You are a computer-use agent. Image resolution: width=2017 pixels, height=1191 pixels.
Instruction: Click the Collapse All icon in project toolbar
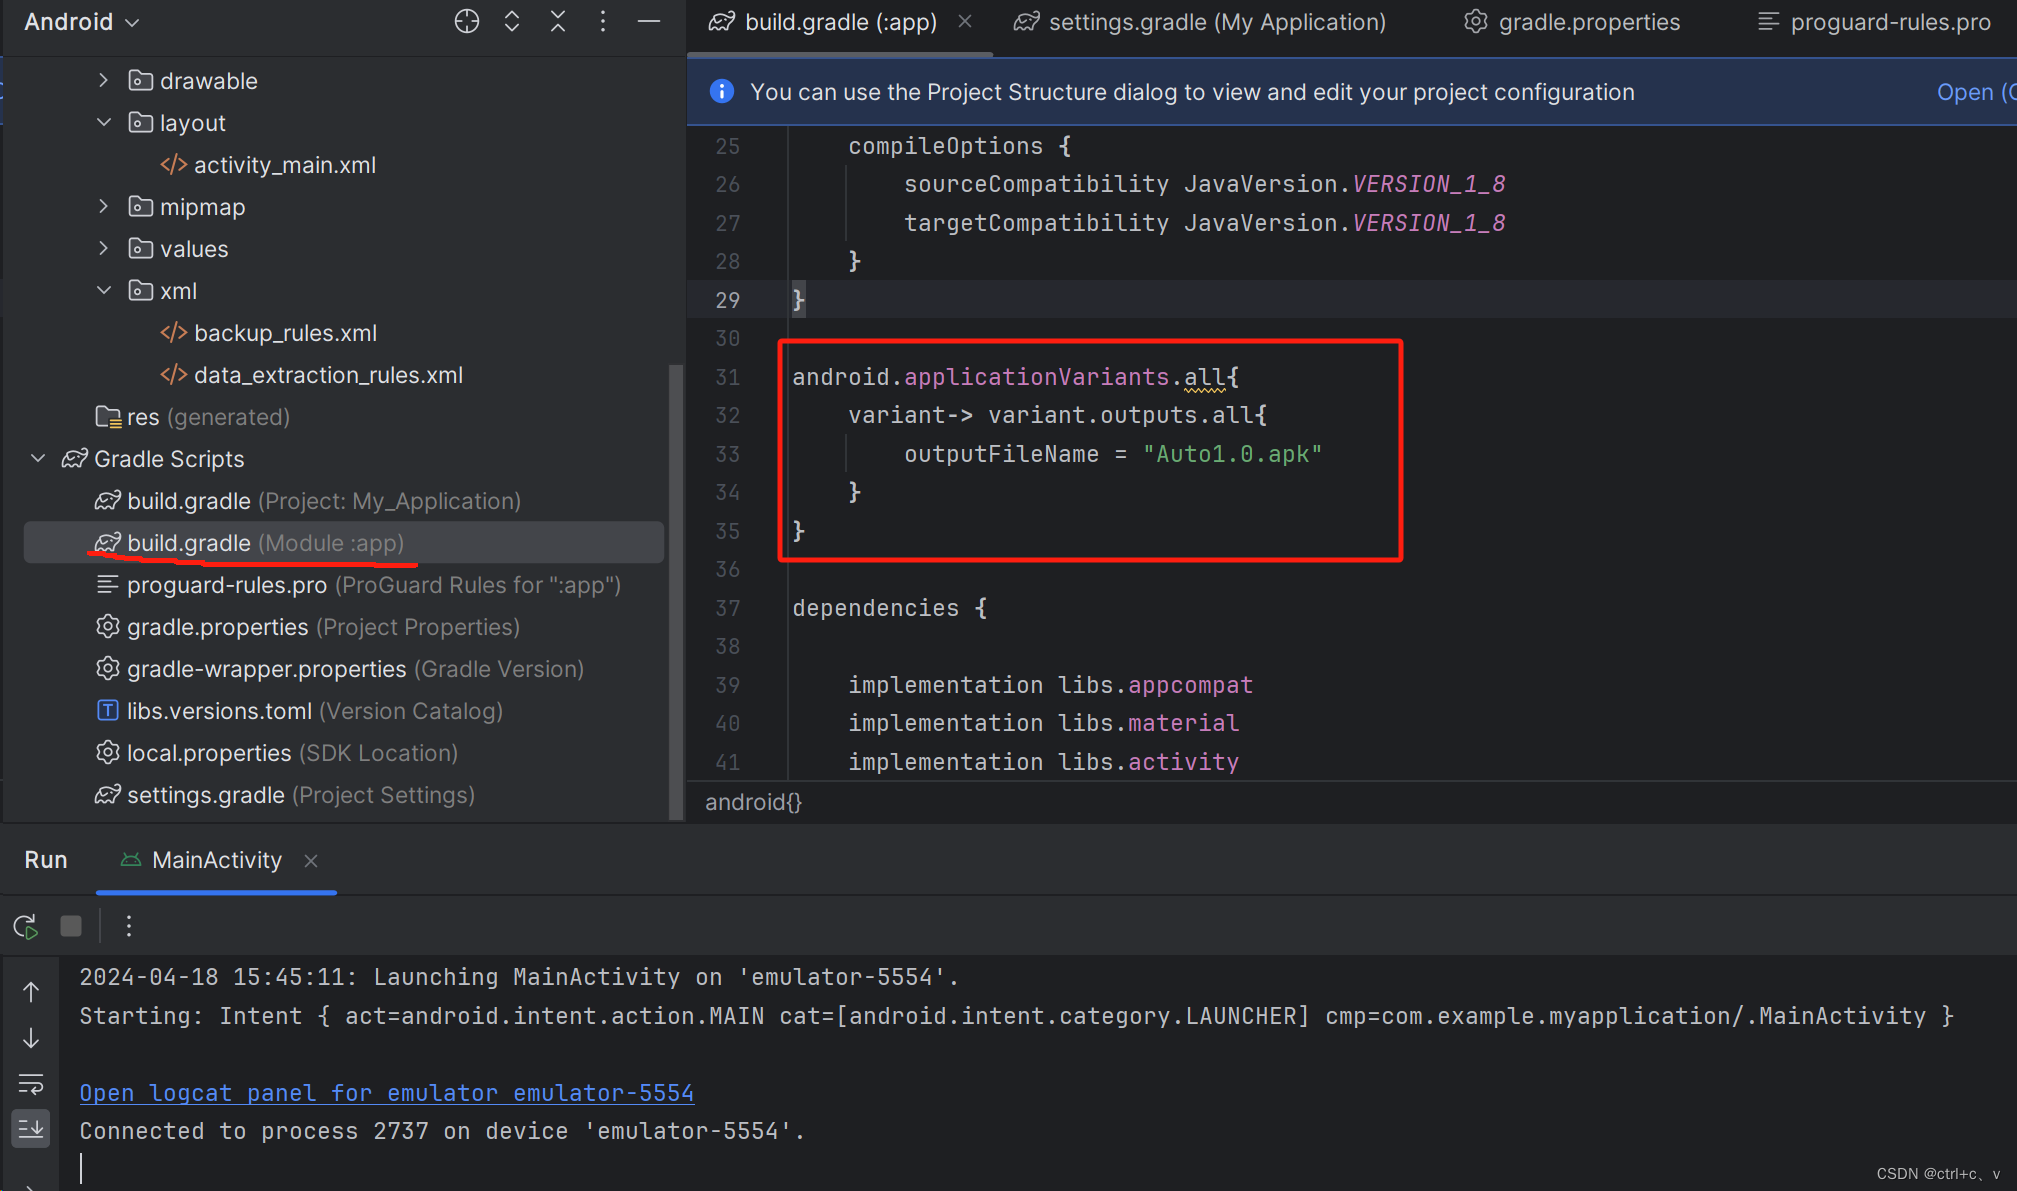558,22
